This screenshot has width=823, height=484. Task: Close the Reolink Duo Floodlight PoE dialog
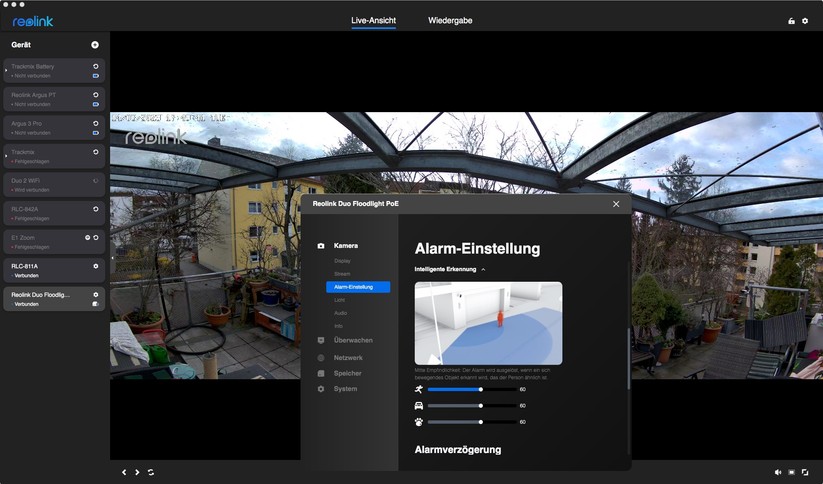pos(616,204)
